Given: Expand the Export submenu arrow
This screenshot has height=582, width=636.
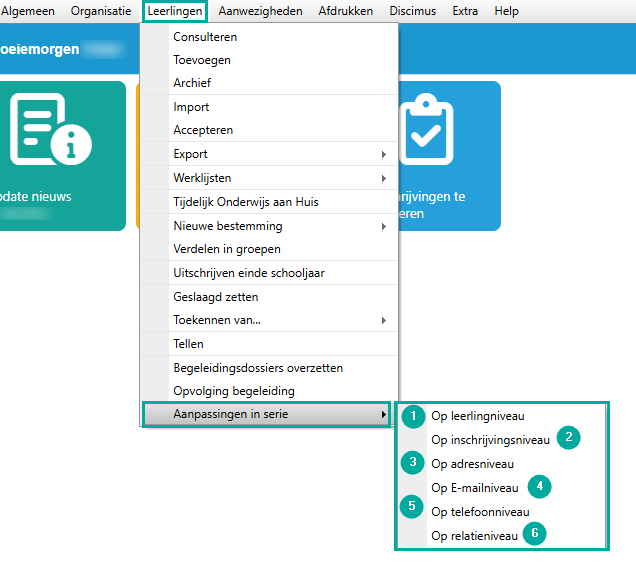Looking at the screenshot, I should (x=383, y=154).
